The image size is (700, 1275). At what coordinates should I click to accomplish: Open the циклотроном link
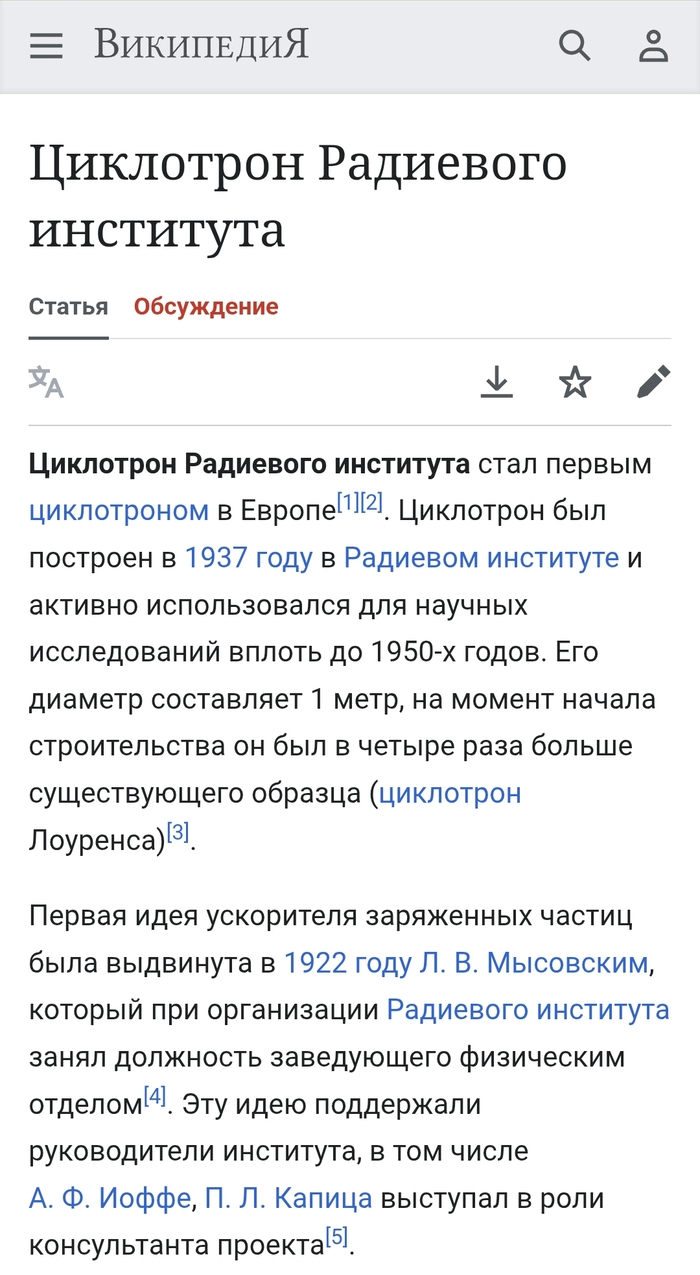click(119, 511)
